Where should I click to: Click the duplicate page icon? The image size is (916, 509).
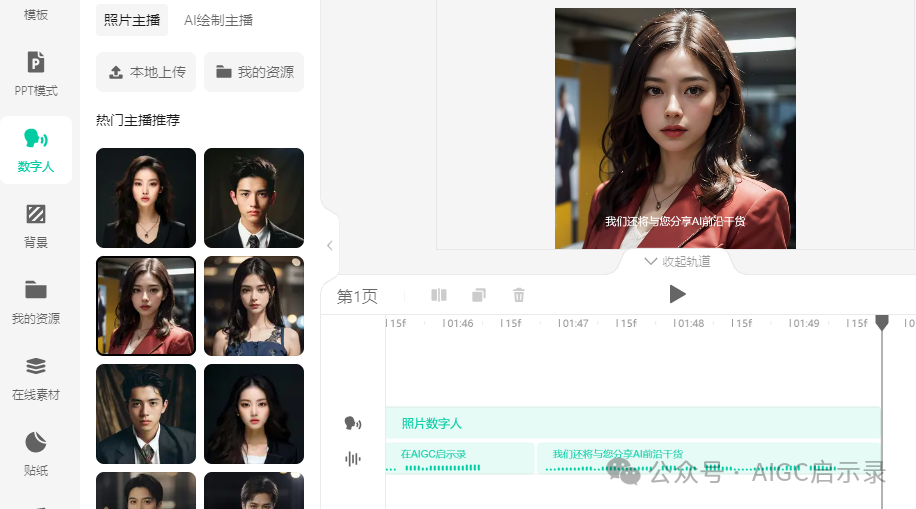(478, 295)
